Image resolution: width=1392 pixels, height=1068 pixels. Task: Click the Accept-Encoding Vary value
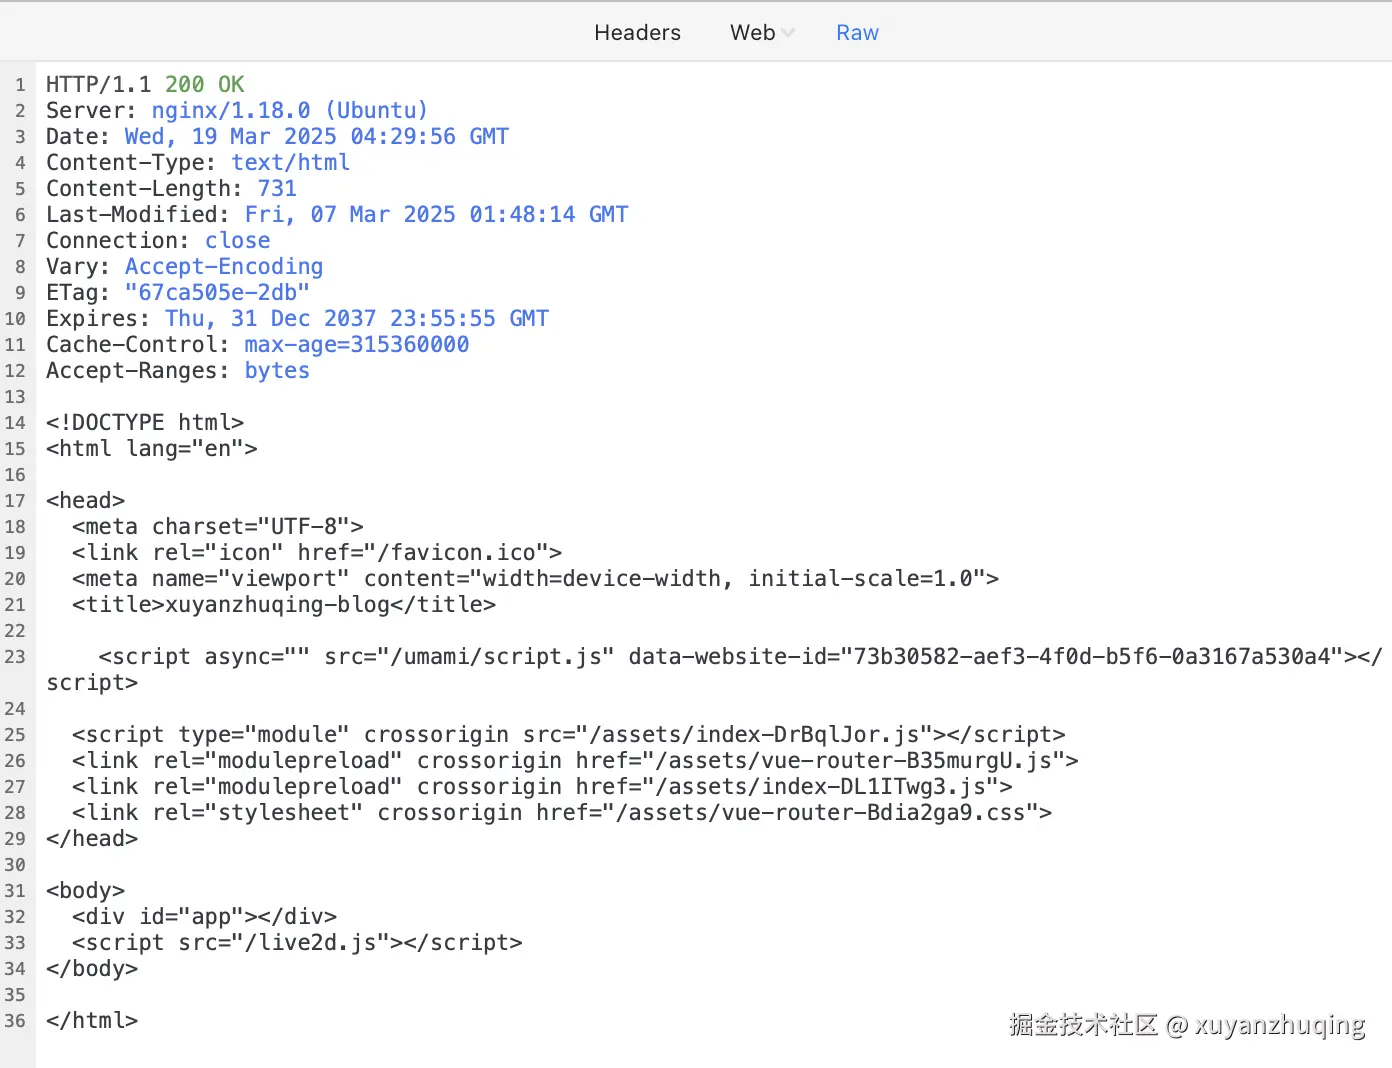[223, 267]
